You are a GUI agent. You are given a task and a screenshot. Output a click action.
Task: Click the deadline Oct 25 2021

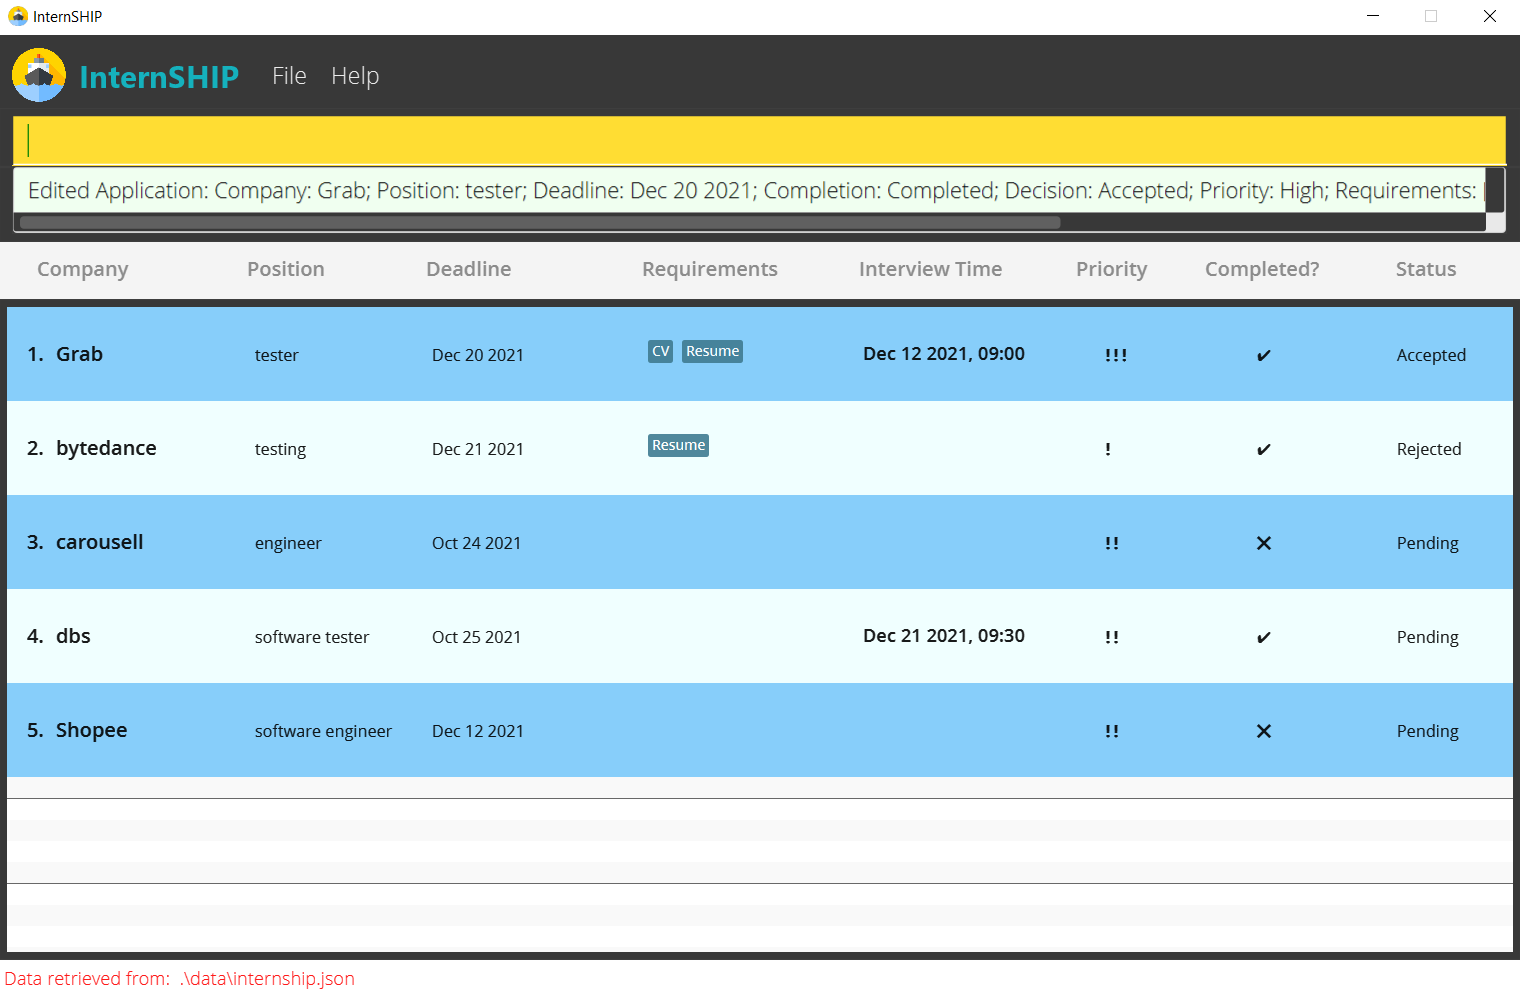point(477,637)
